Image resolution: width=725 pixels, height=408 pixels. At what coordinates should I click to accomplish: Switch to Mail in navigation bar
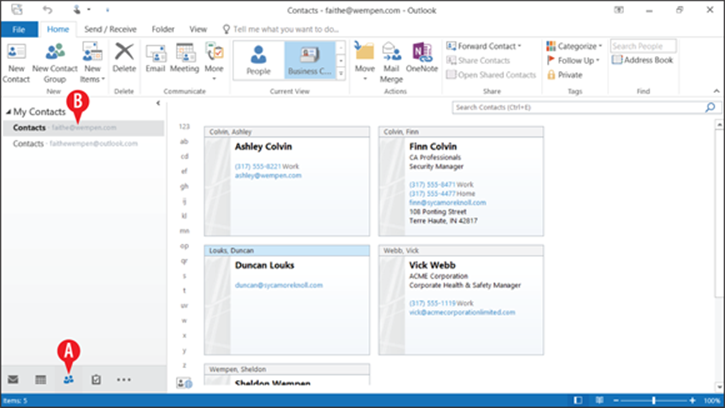click(13, 380)
